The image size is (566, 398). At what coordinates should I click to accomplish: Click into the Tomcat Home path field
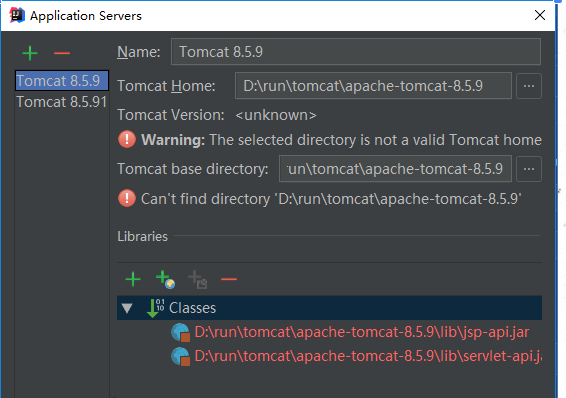coord(373,86)
